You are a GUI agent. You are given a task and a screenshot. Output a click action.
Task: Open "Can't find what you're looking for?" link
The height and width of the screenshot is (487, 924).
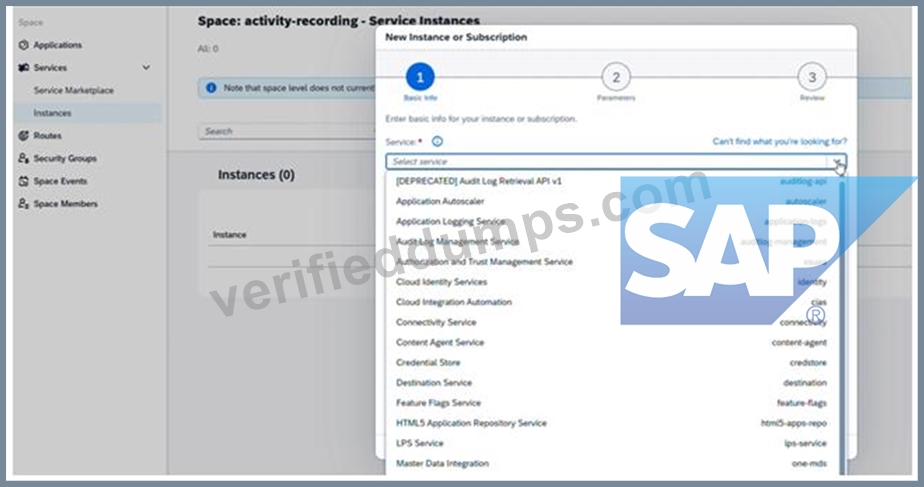click(780, 142)
